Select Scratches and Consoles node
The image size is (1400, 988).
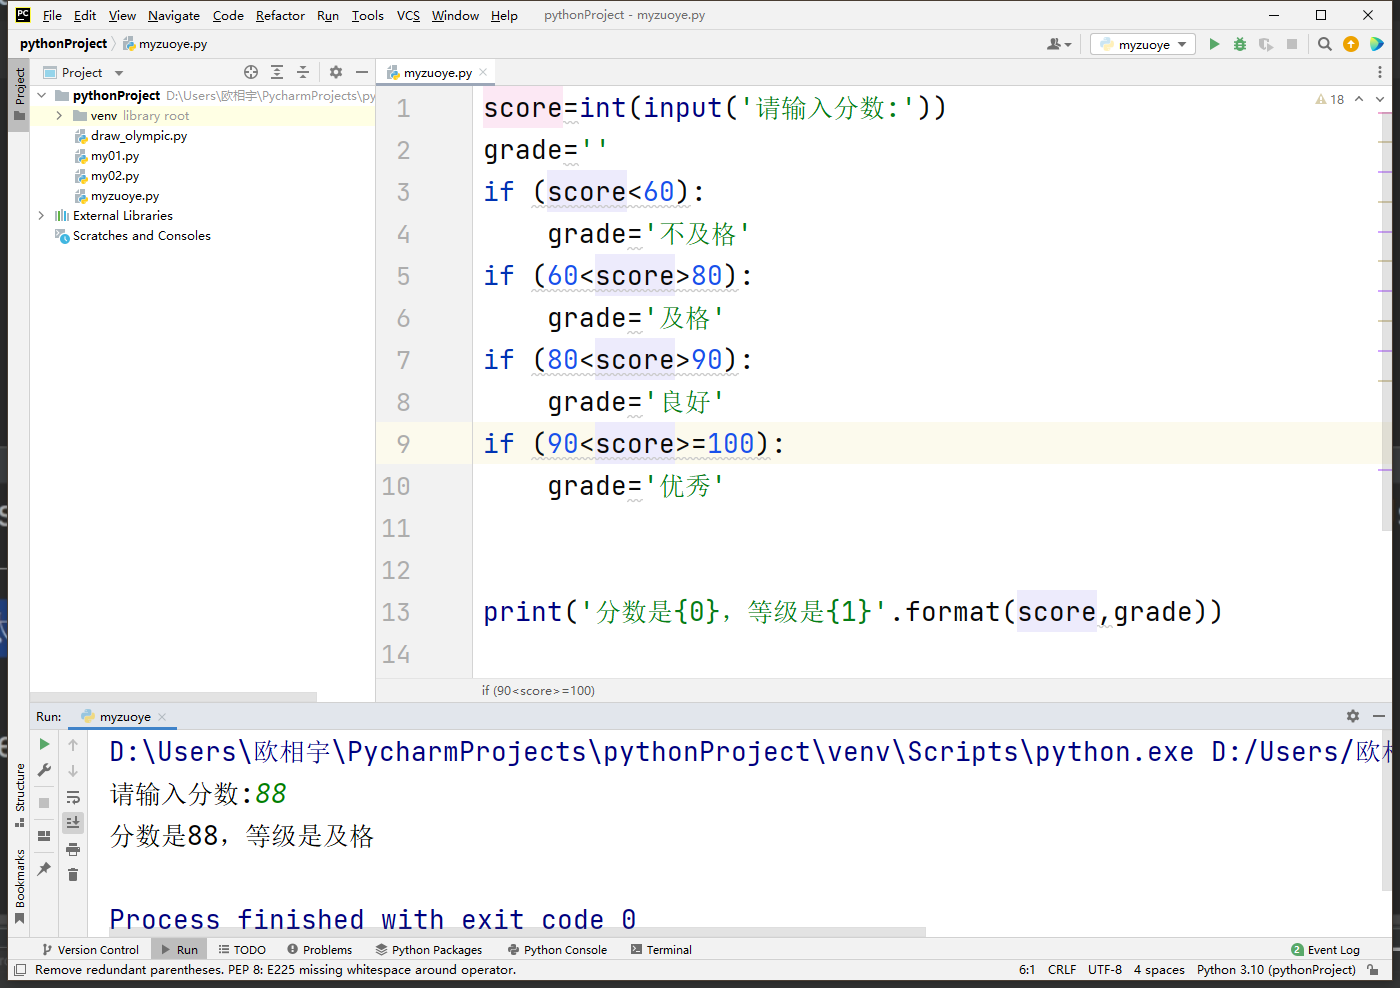point(141,236)
